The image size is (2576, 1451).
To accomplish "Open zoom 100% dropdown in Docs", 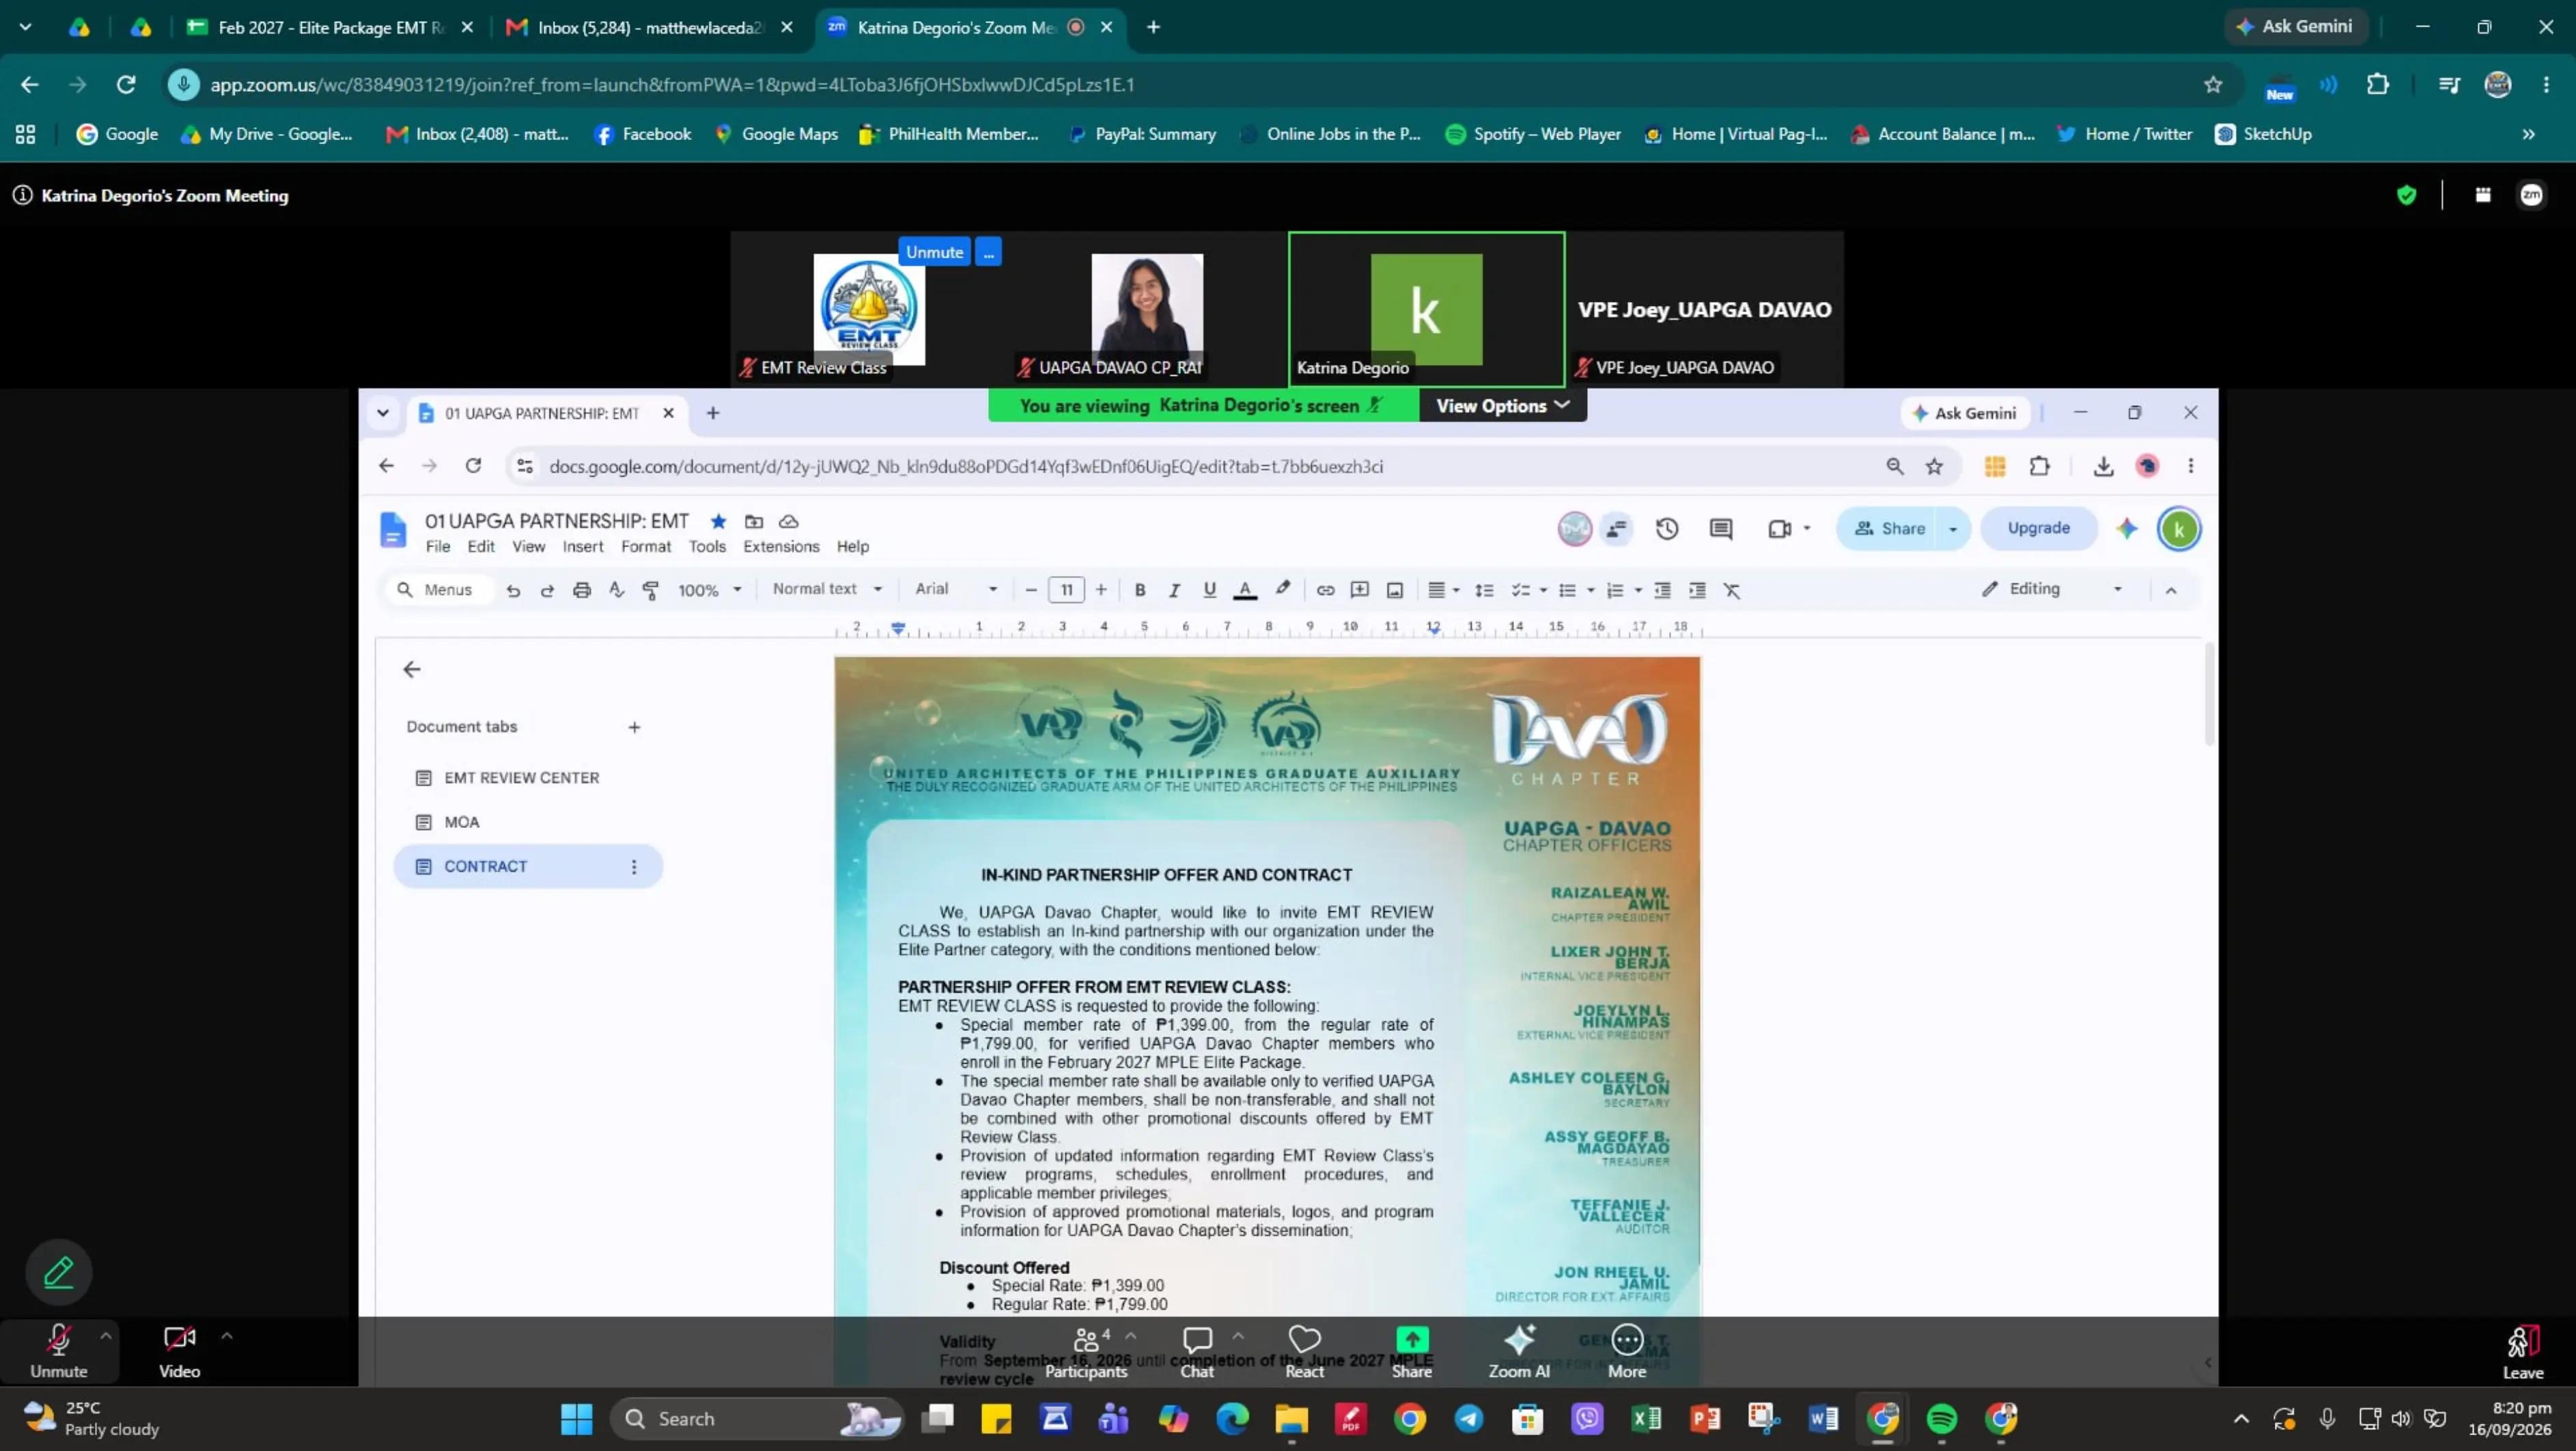I will pos(709,590).
